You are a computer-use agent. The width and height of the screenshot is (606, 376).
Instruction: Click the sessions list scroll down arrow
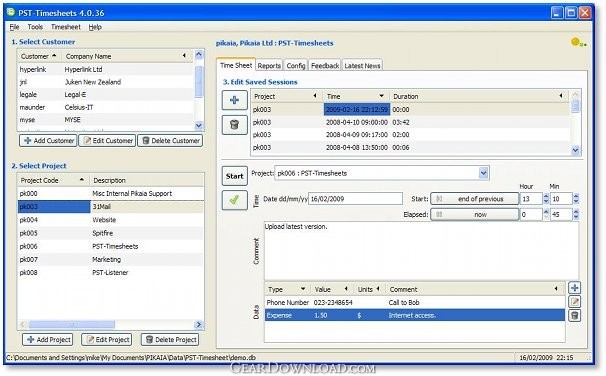575,150
